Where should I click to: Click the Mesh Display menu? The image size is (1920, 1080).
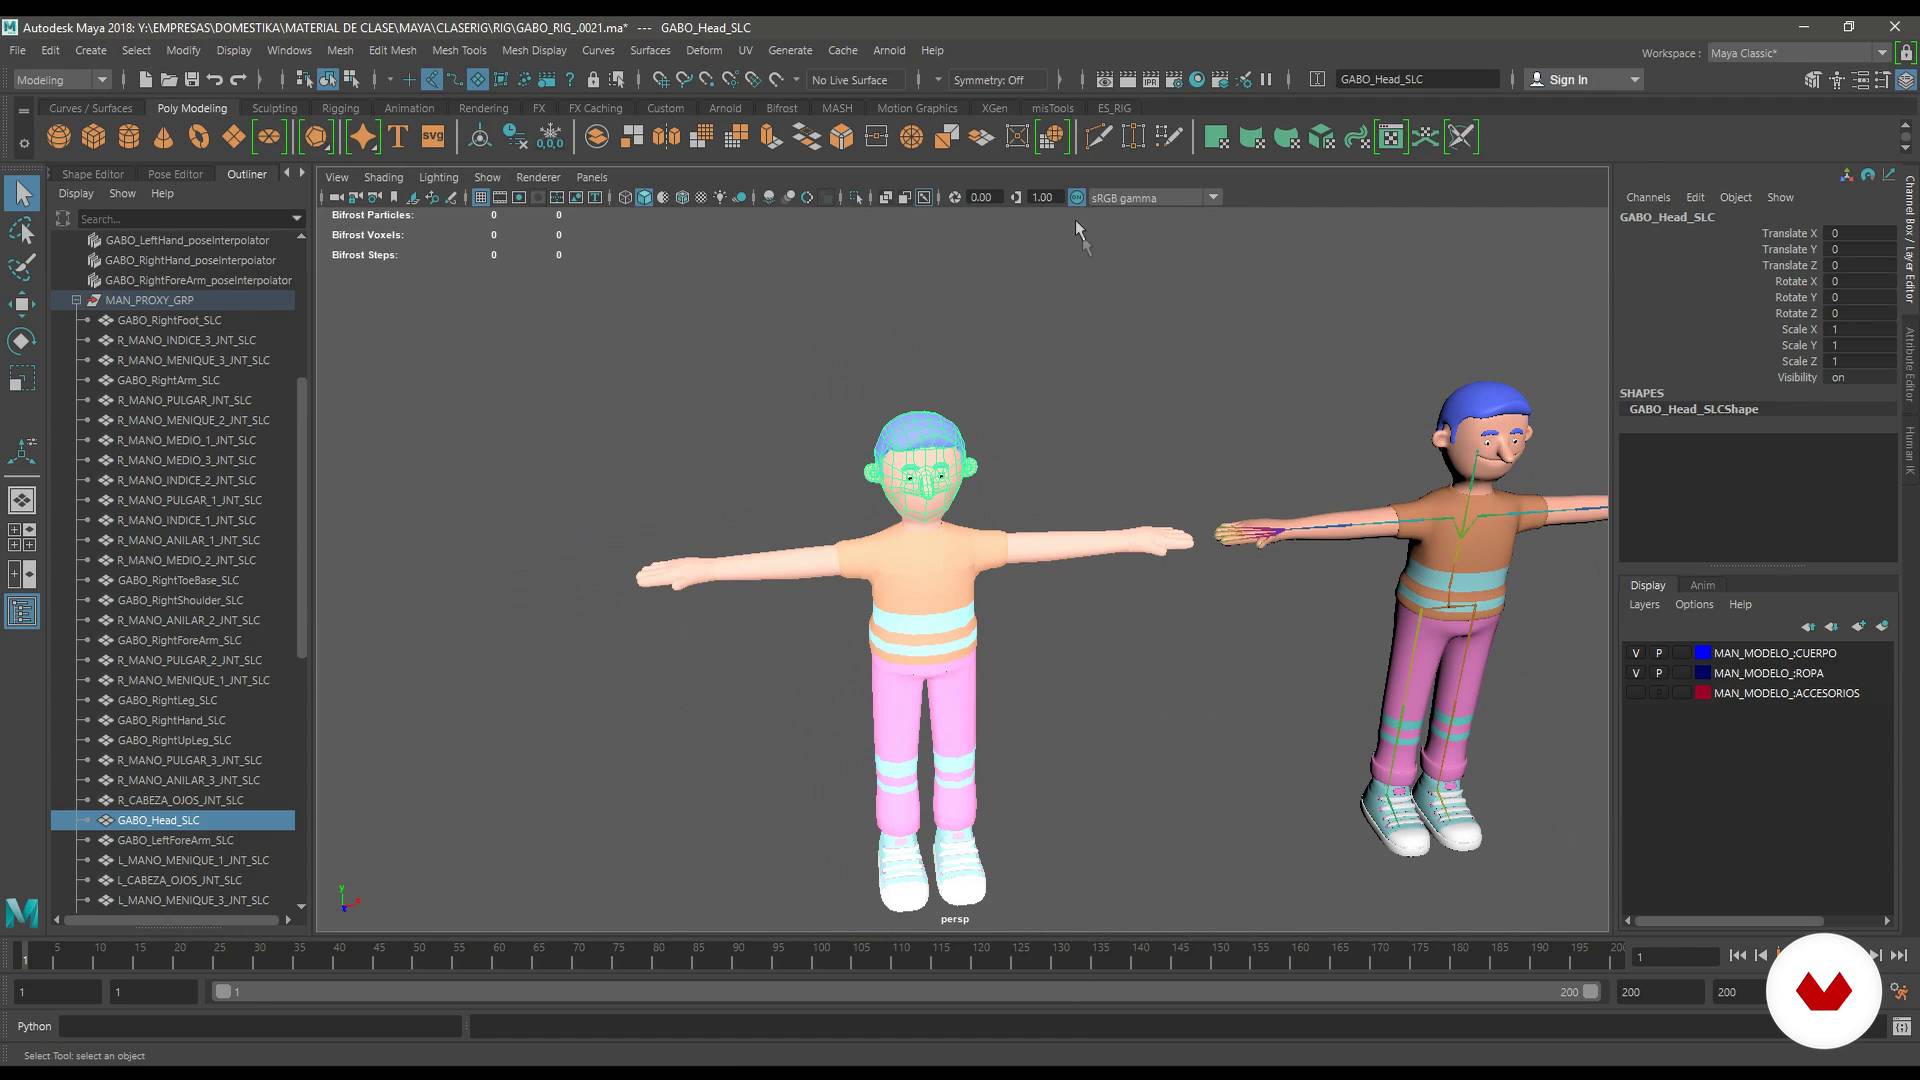point(534,50)
